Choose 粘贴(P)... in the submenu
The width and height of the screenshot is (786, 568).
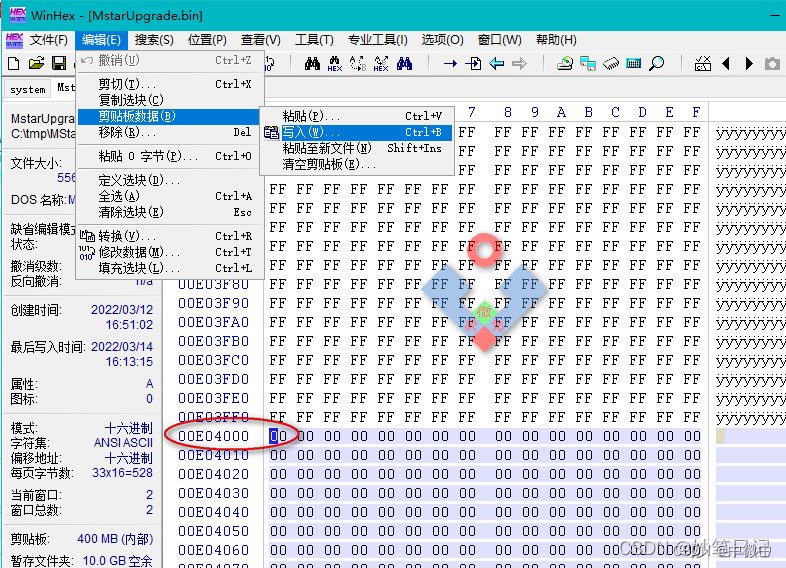click(357, 116)
